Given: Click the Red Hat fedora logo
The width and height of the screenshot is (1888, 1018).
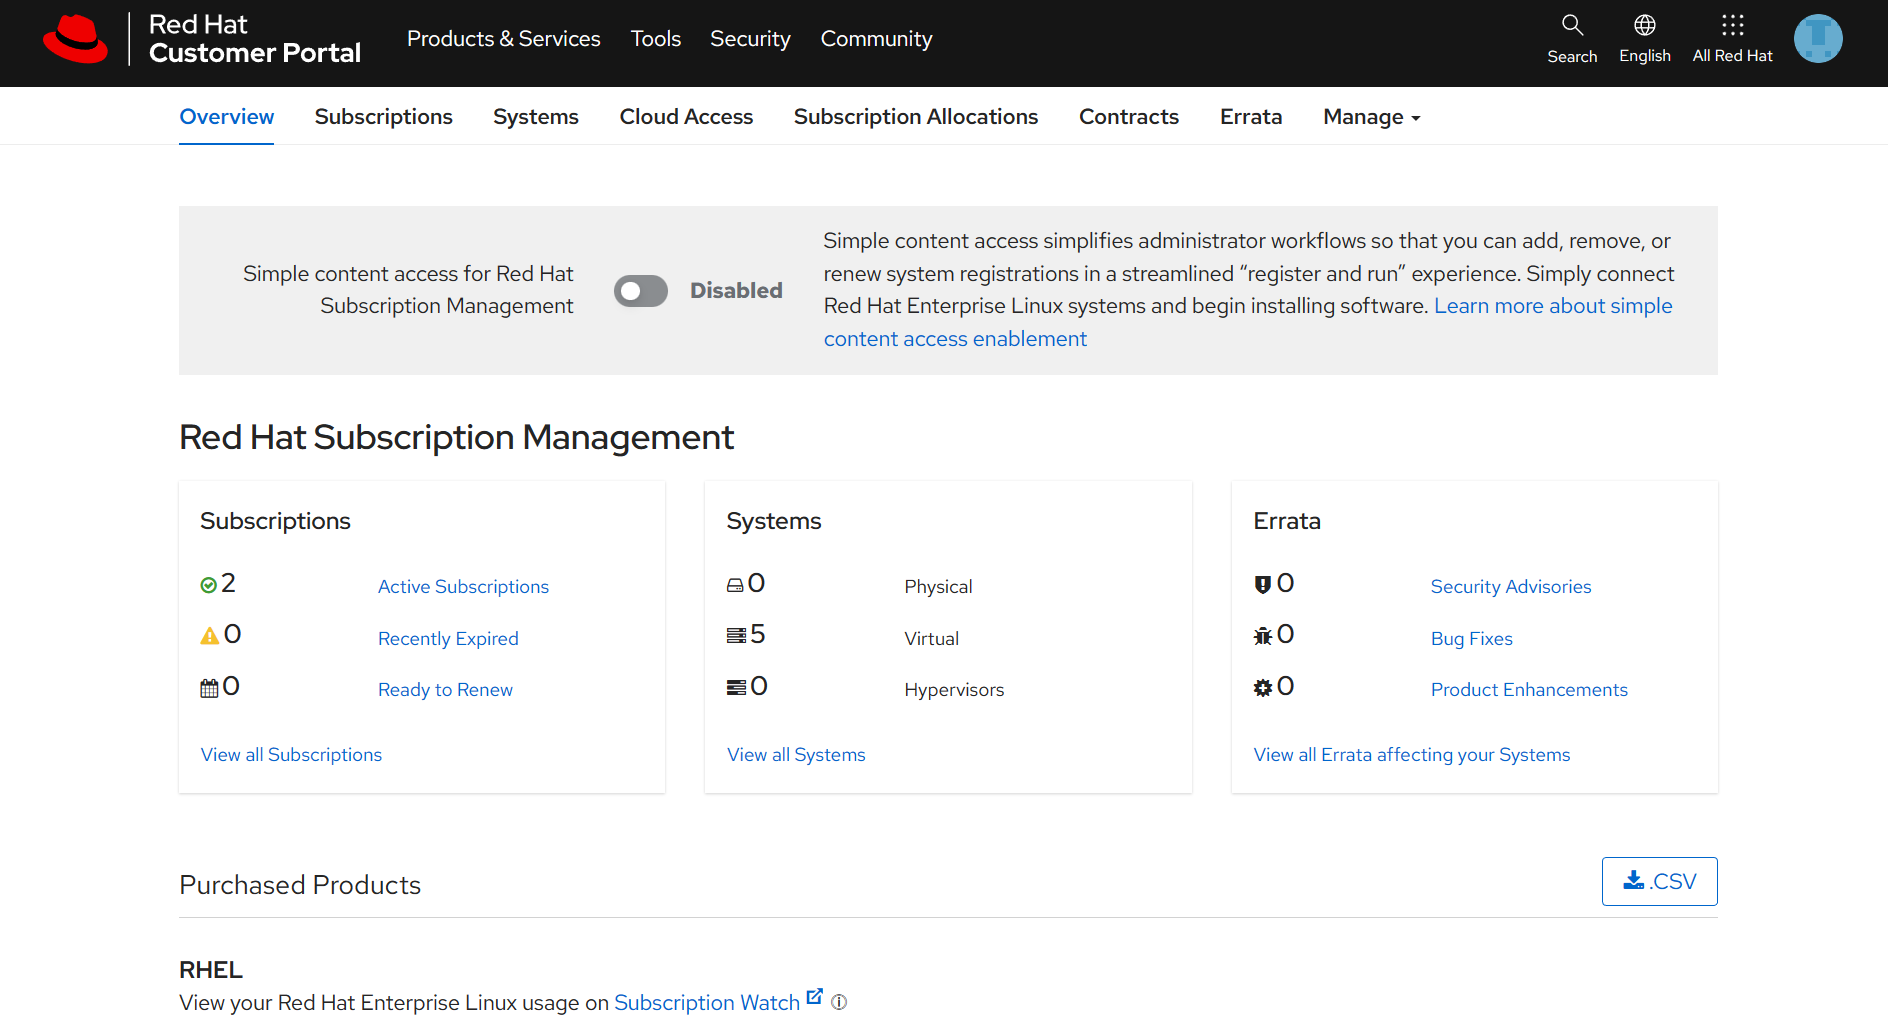Looking at the screenshot, I should tap(75, 39).
